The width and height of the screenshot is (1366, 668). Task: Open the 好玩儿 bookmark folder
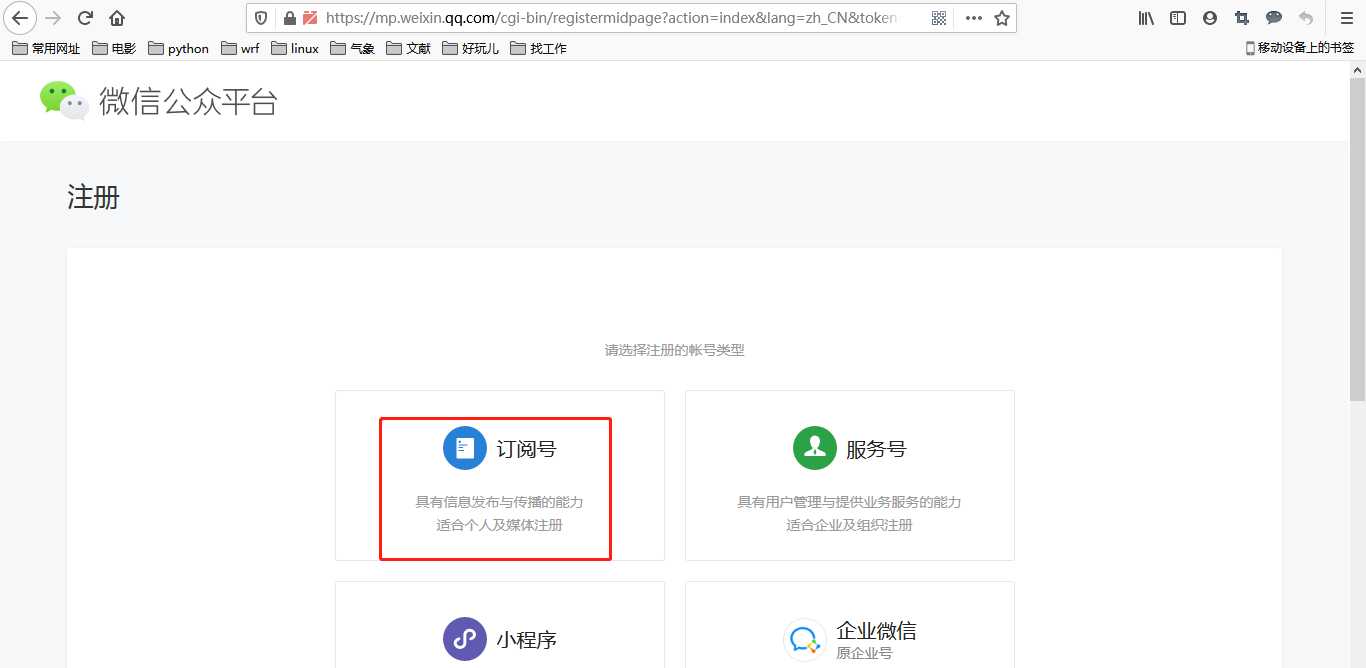click(470, 48)
